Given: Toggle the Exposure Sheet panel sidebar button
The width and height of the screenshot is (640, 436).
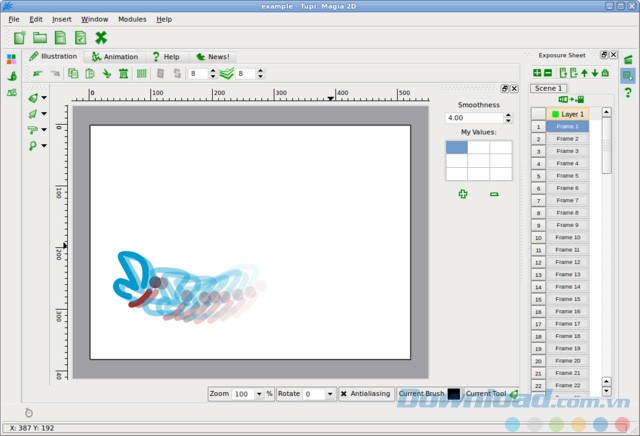Looking at the screenshot, I should coord(627,74).
